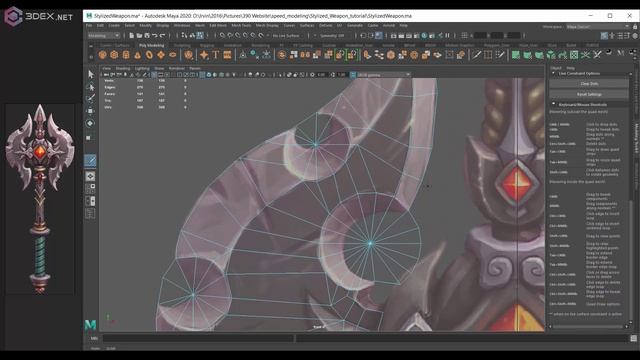Click the Save Scene icon
Viewport: 640px width, 360px height.
pos(147,36)
